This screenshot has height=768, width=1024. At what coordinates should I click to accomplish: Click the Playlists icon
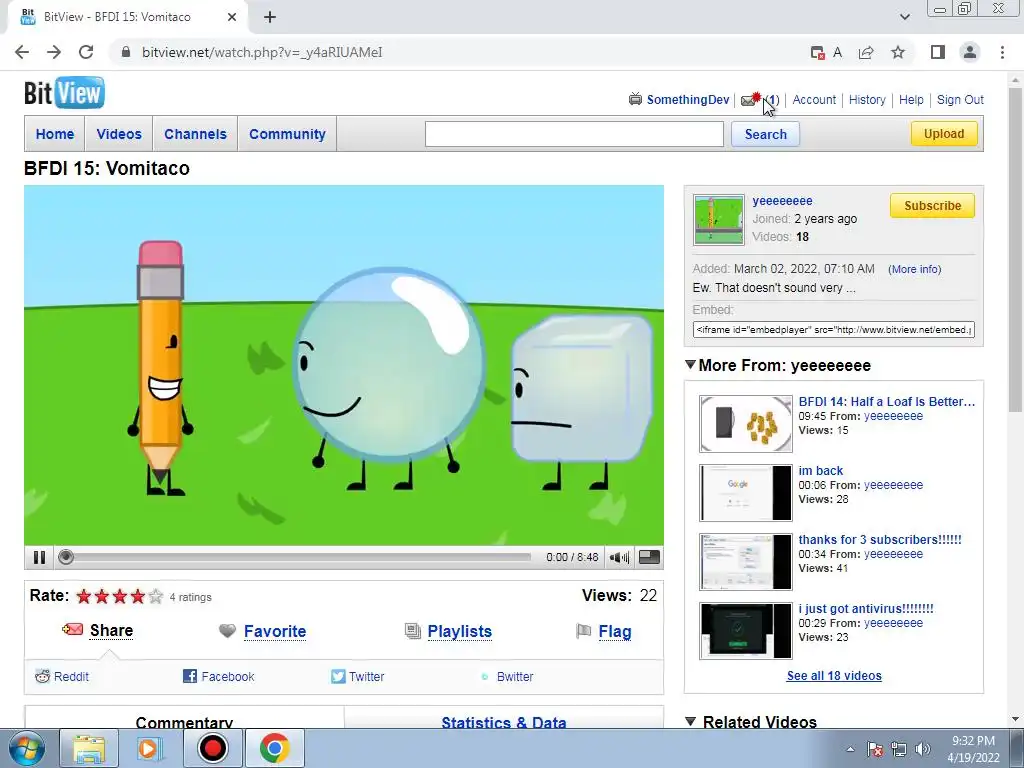(x=413, y=631)
